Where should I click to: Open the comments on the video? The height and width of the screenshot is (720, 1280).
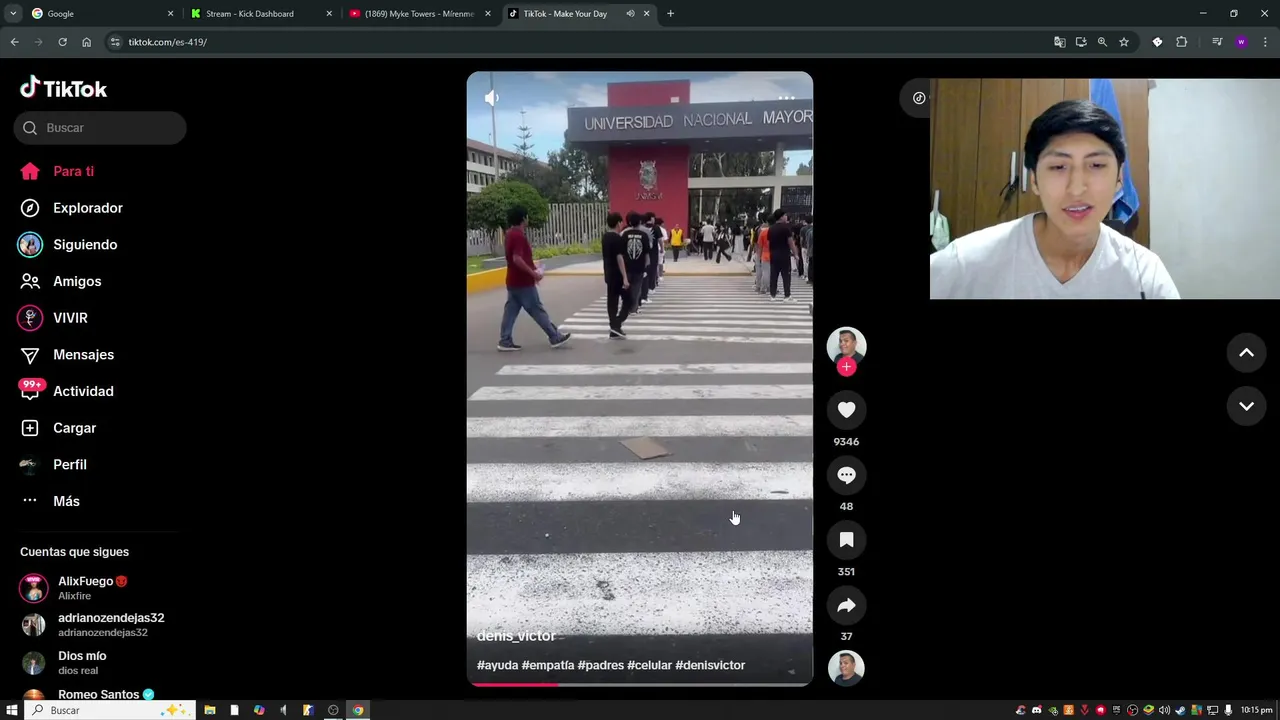tap(846, 475)
